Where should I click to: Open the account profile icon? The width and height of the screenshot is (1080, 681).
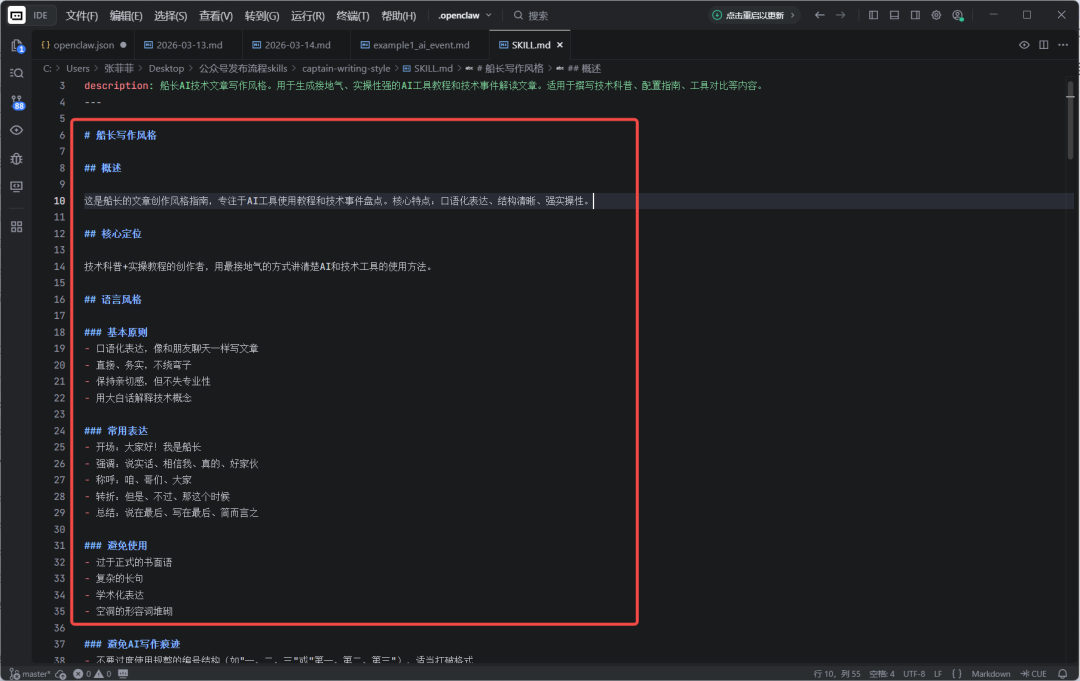(957, 15)
